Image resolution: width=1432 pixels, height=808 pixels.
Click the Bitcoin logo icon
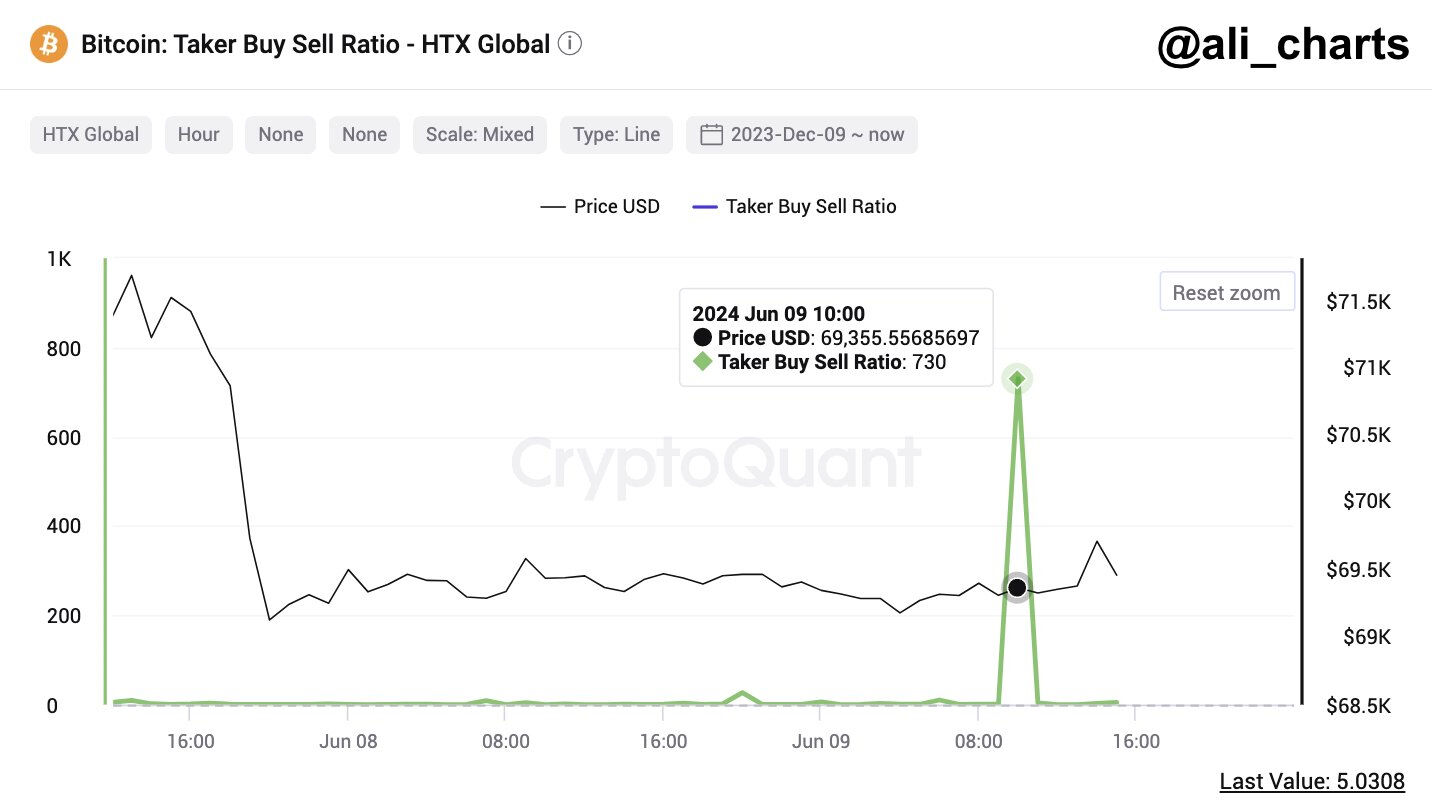tap(49, 45)
